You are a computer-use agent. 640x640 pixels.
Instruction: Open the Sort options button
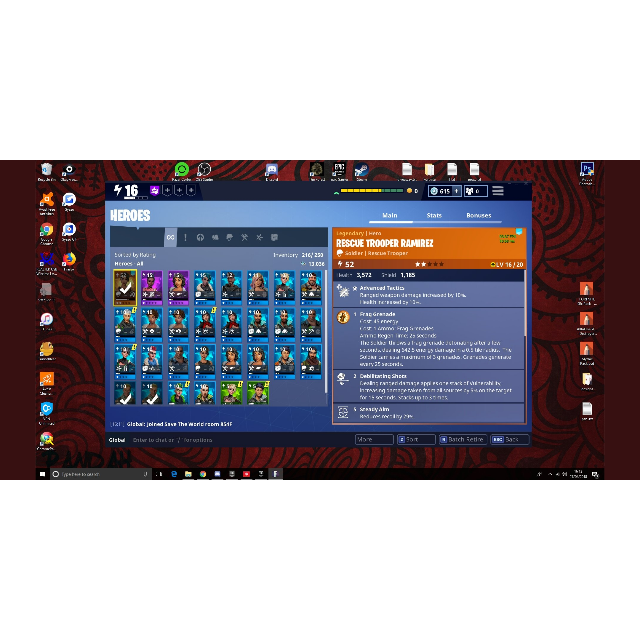click(x=416, y=440)
